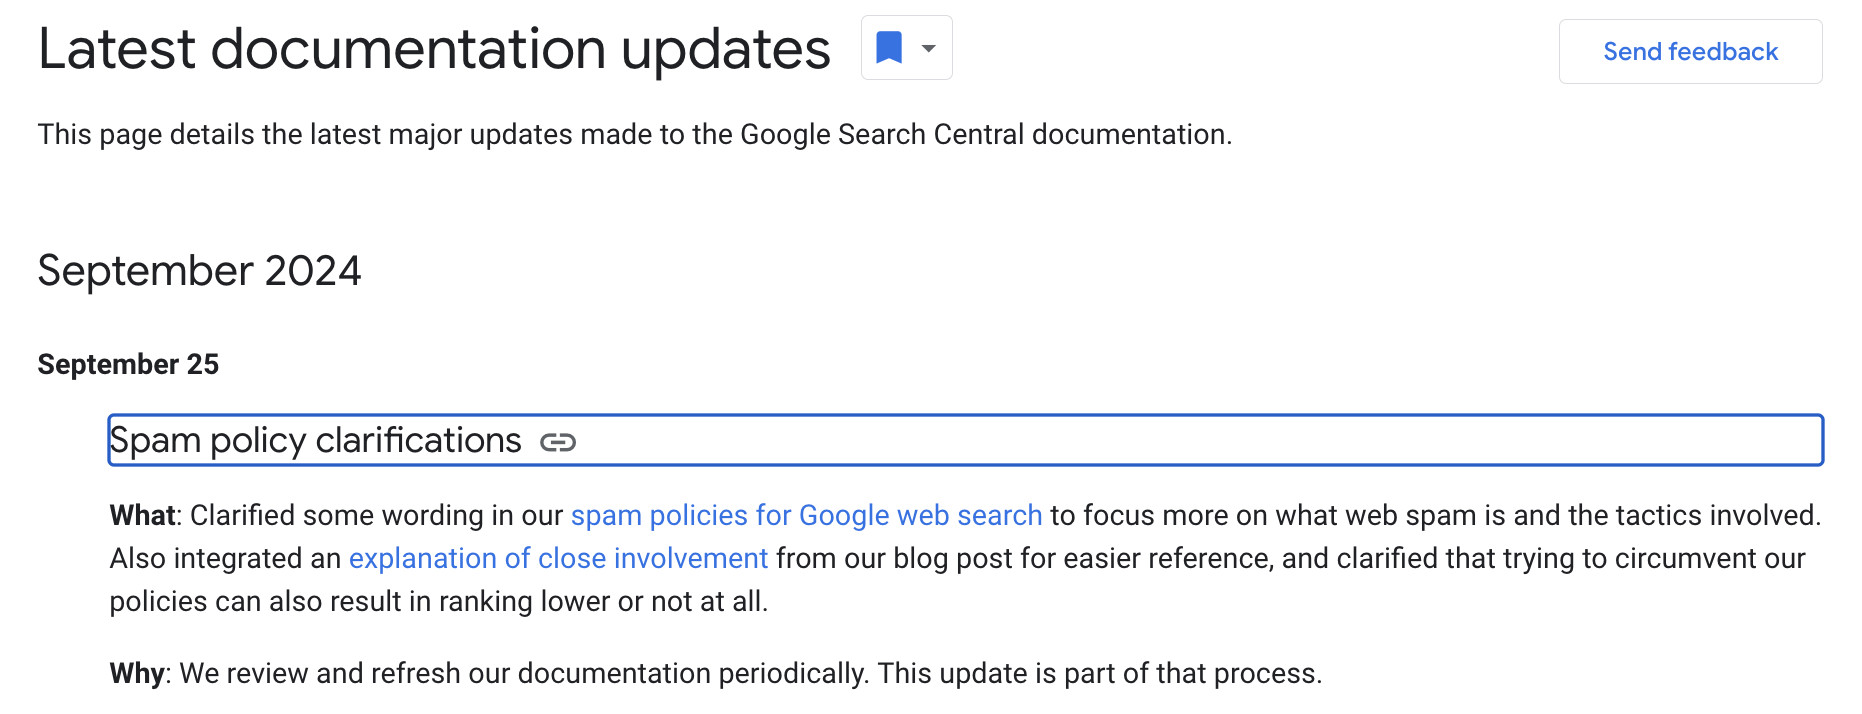Open the spam policies for Google web search link
The width and height of the screenshot is (1862, 714).
805,515
